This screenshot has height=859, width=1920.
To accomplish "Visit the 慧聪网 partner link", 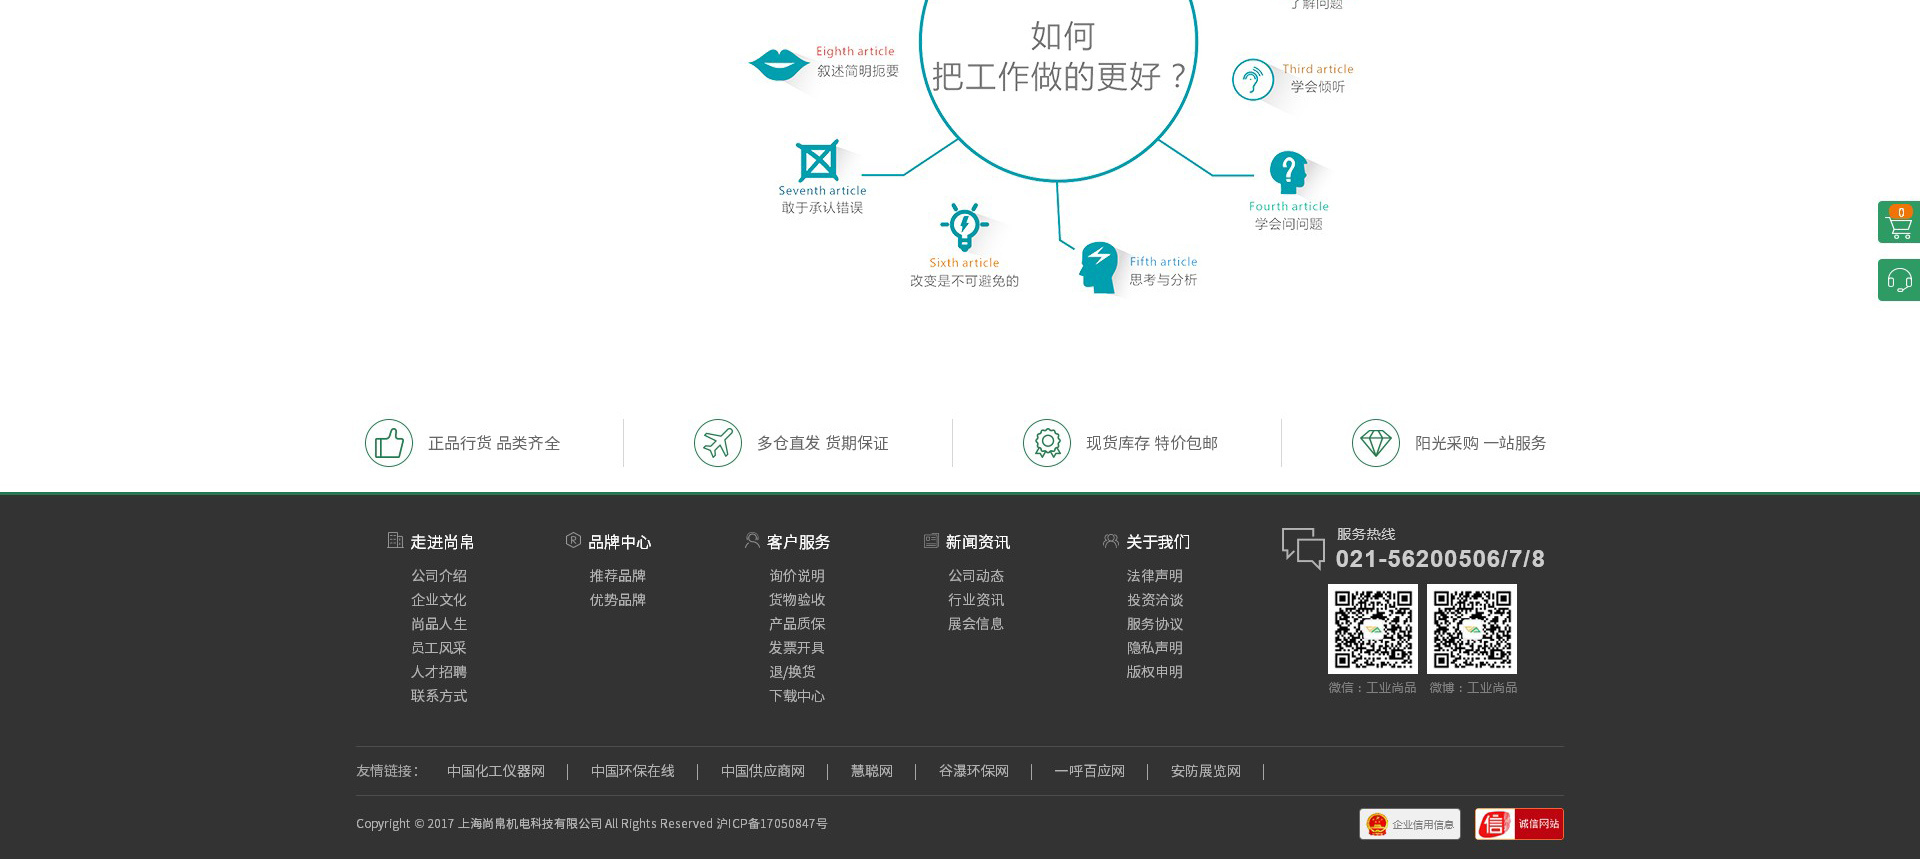I will [871, 771].
